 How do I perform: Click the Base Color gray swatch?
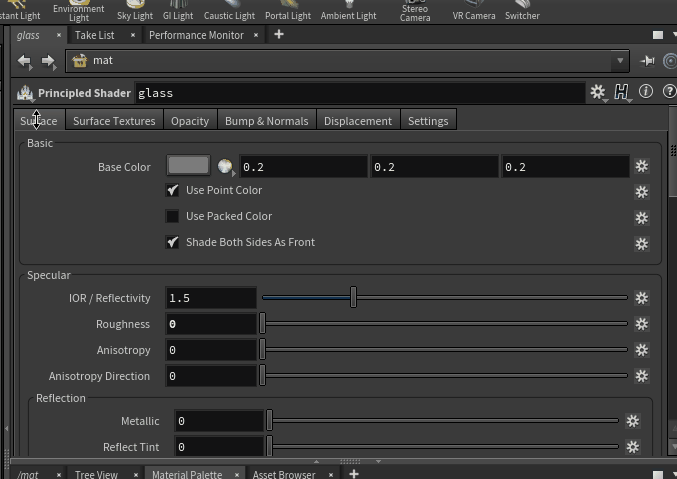[188, 166]
